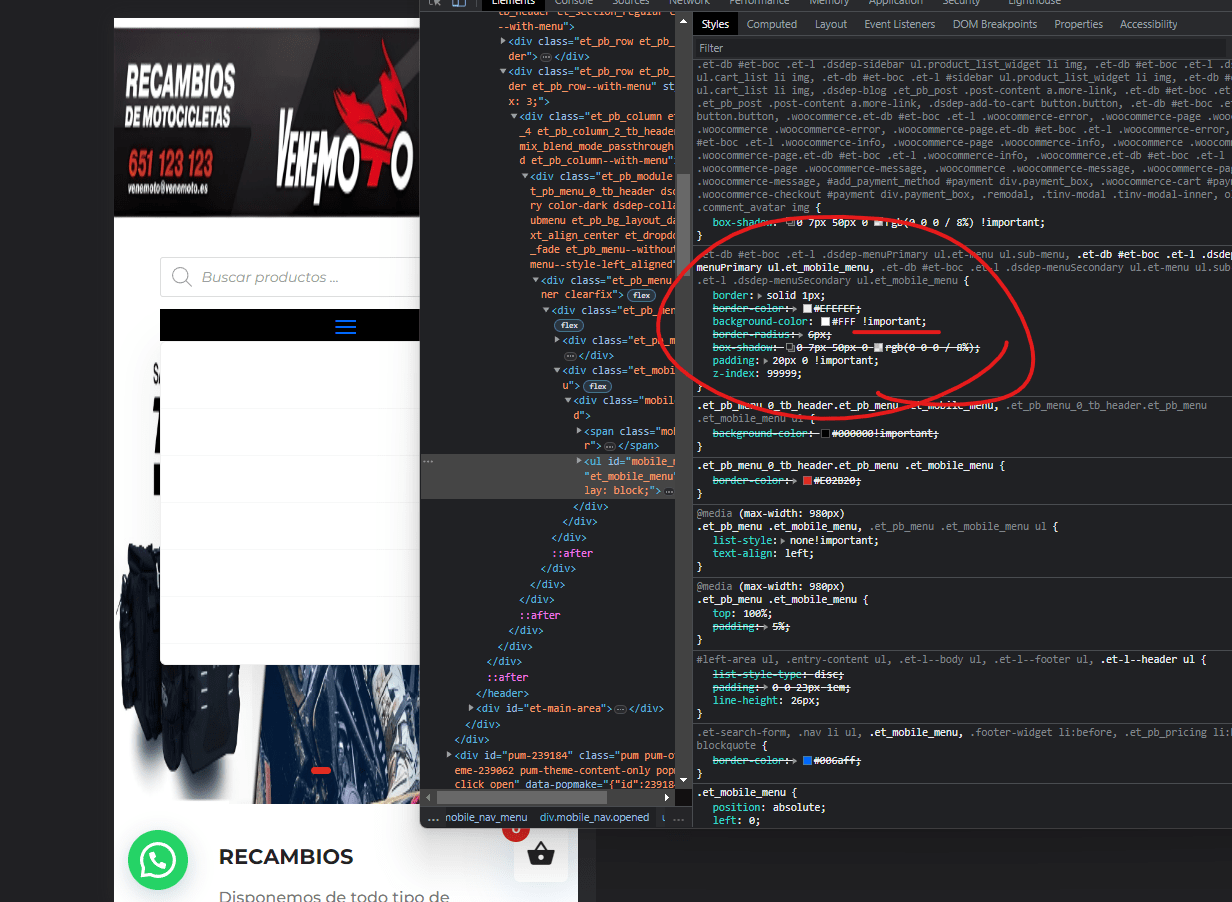The image size is (1232, 902).
Task: Click the box-shadow editor icon before rgb(0 0 0 / 8%)
Action: tap(790, 347)
